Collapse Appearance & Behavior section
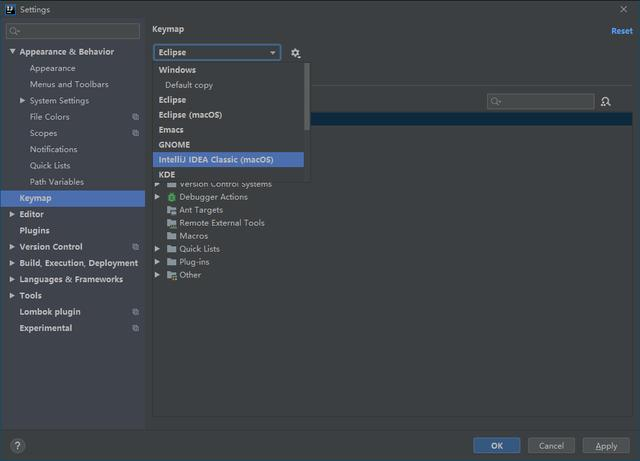This screenshot has height=461, width=640. [13, 51]
